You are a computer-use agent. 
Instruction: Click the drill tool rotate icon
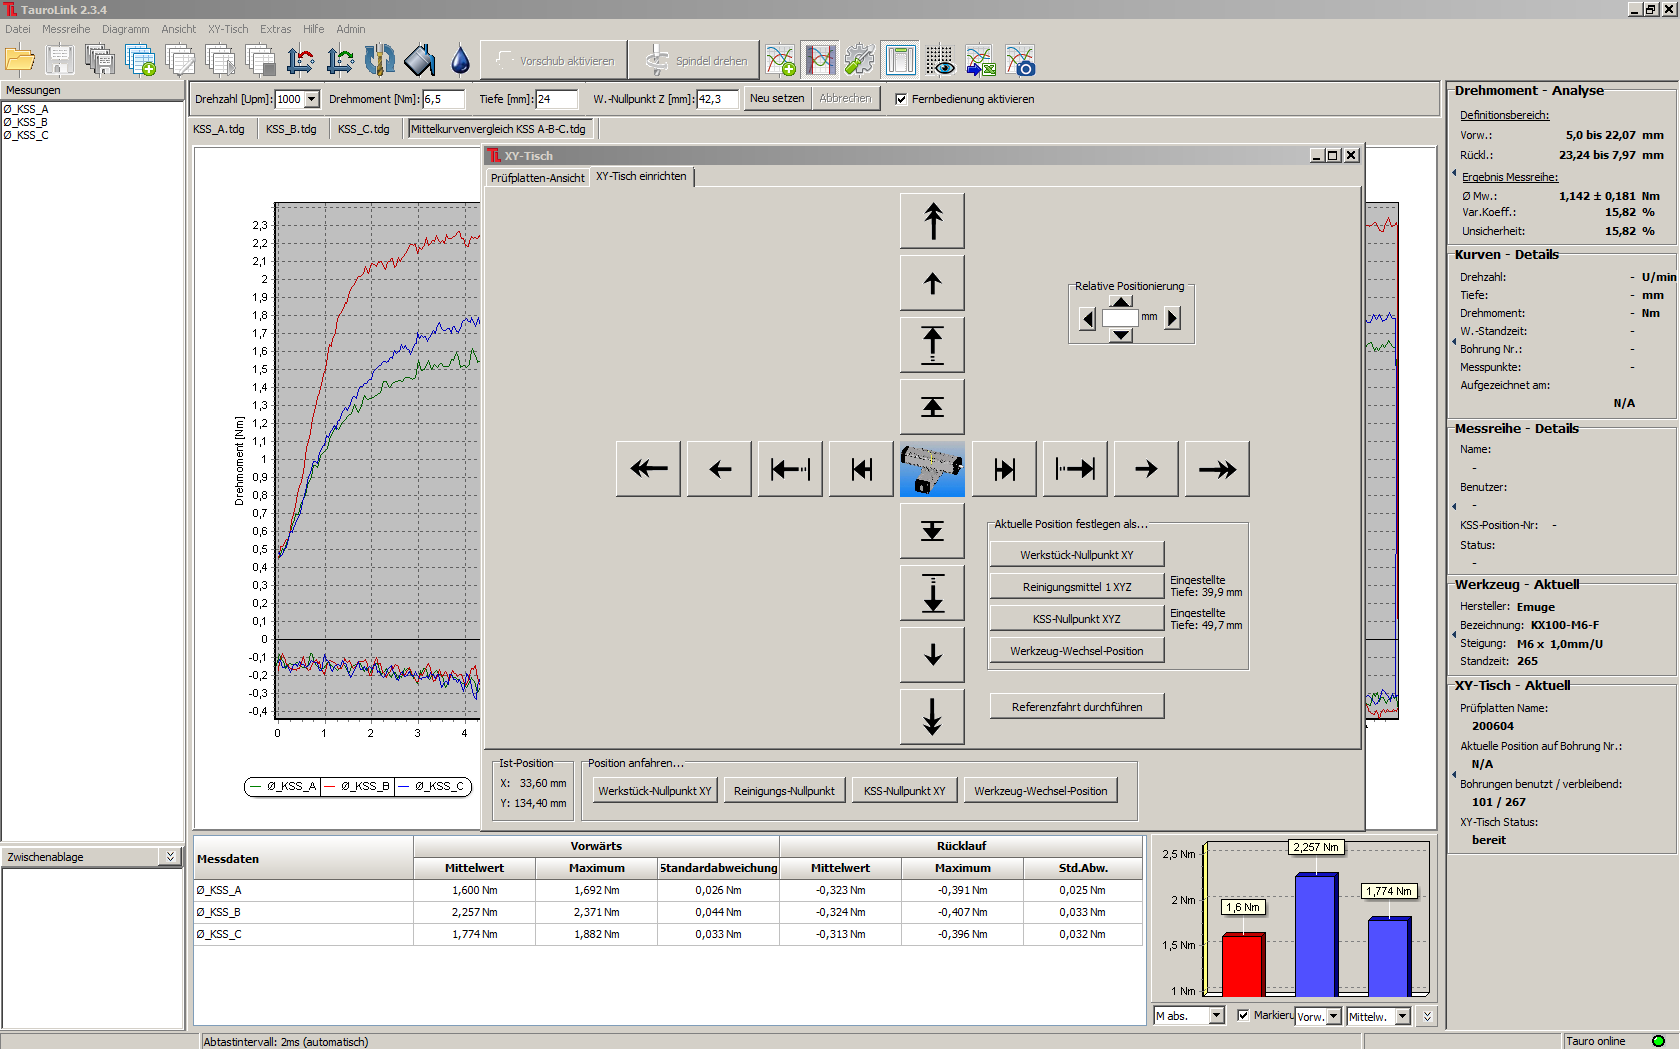[380, 60]
